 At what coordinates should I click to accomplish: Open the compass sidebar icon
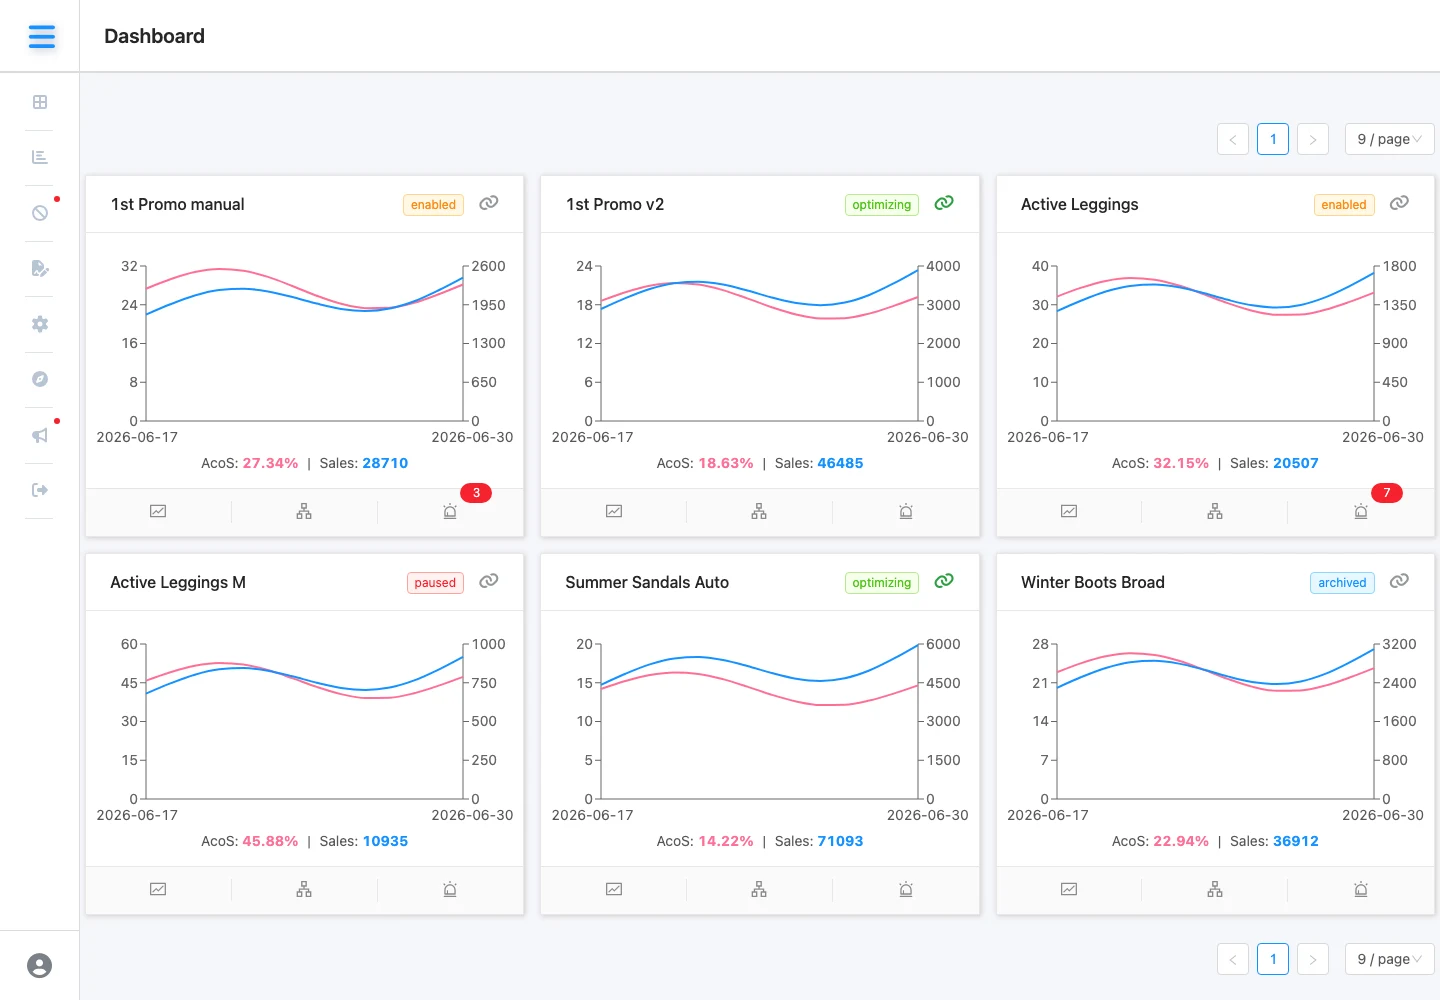coord(40,379)
